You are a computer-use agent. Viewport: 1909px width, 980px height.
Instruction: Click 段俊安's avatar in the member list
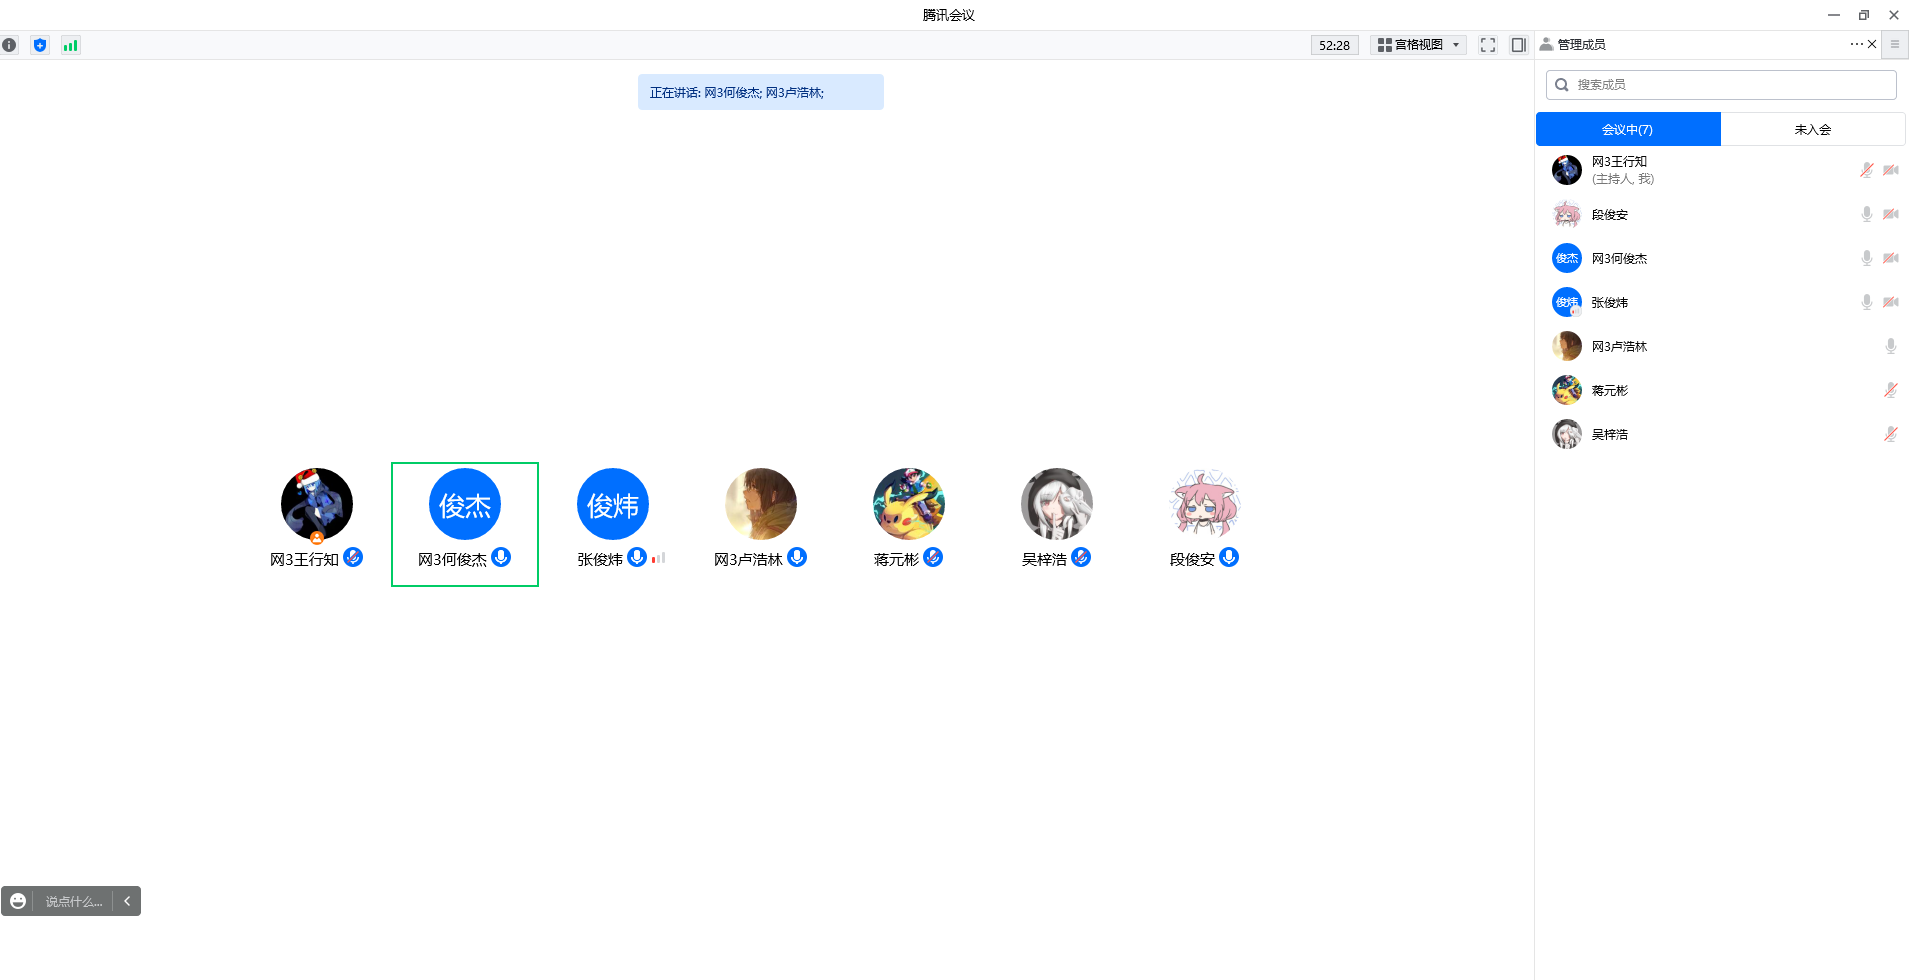click(1567, 214)
